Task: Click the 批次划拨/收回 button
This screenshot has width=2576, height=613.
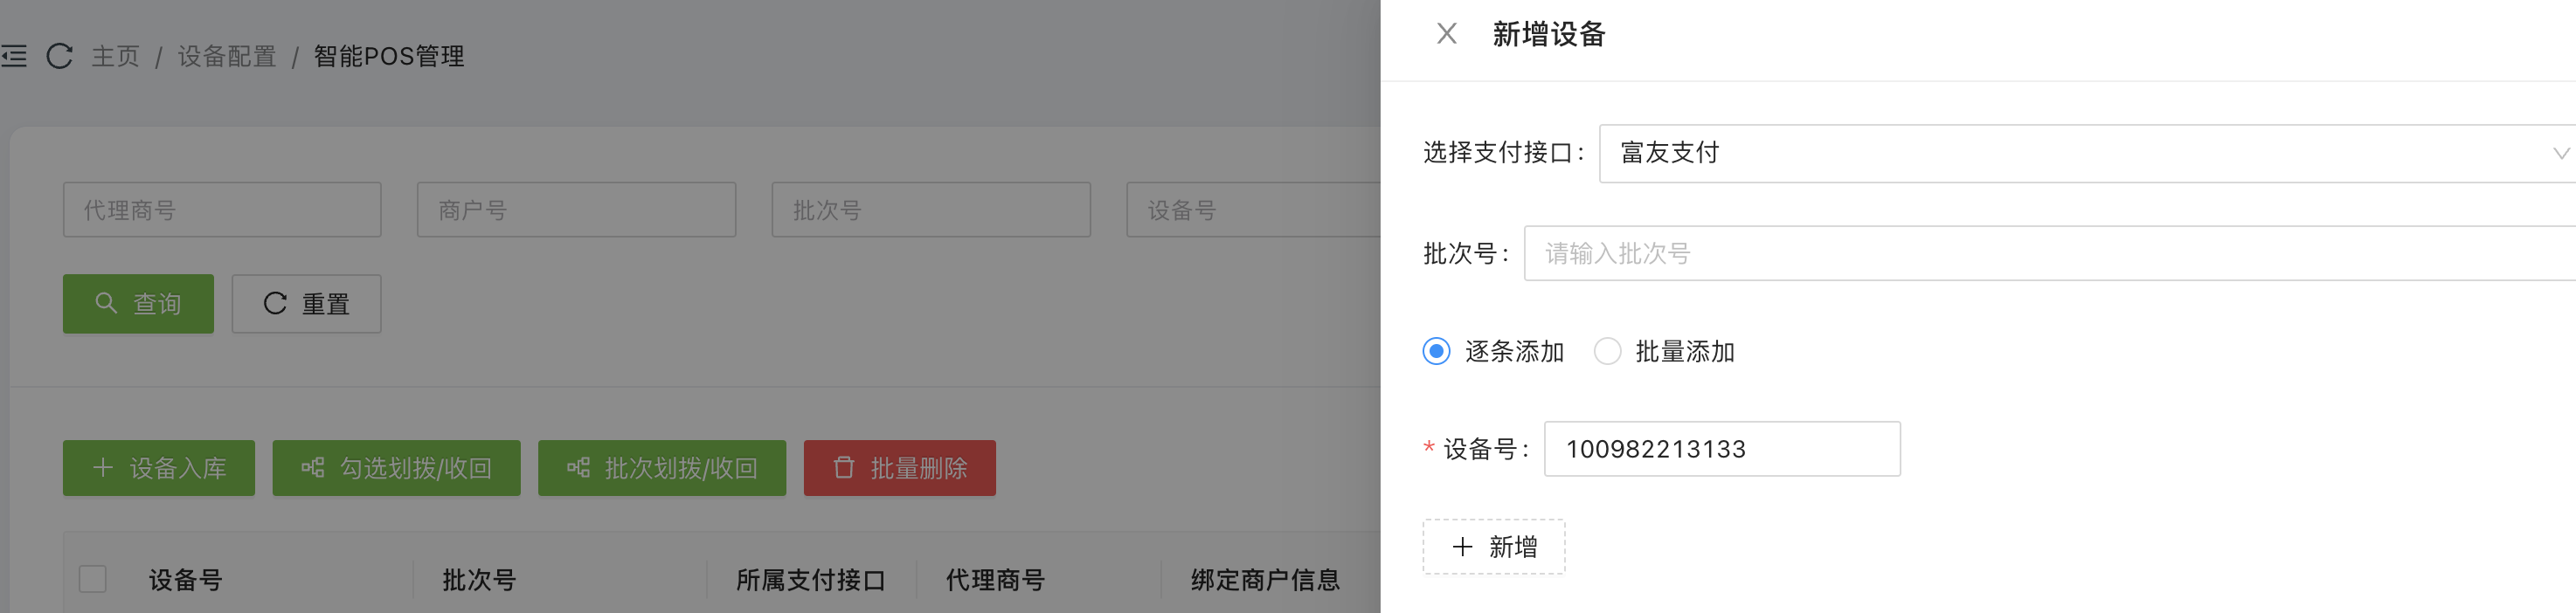Action: tap(662, 468)
